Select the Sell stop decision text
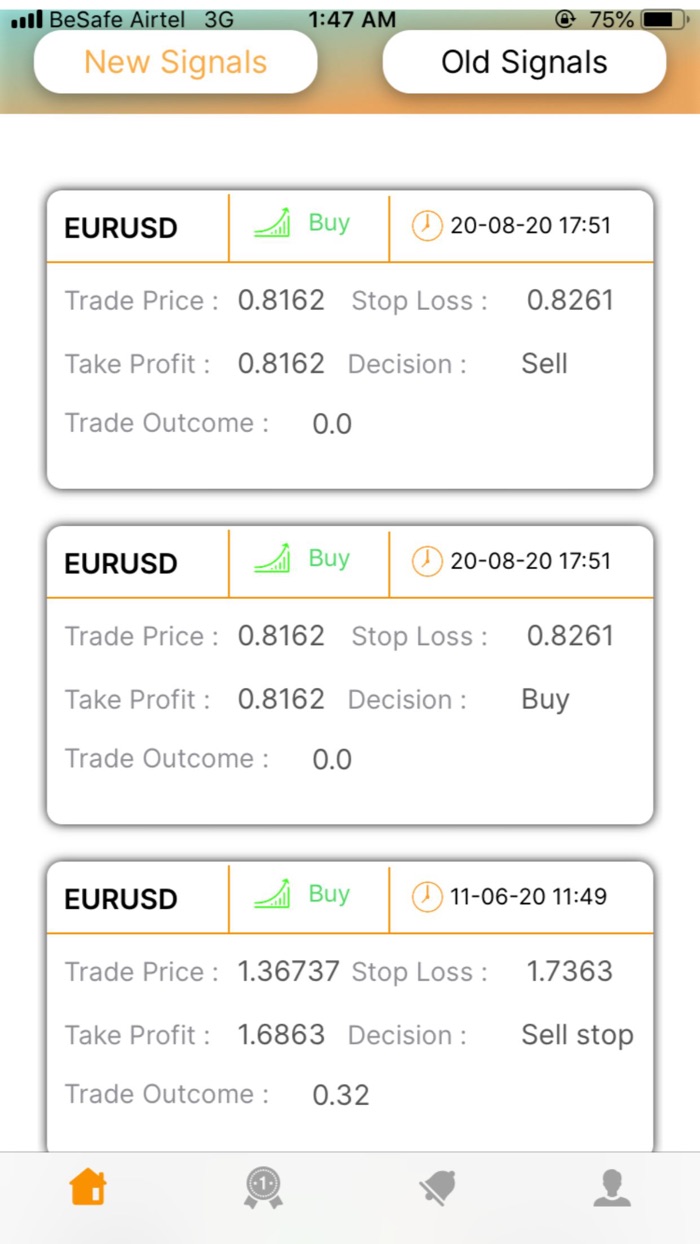Viewport: 700px width, 1244px height. [577, 1035]
